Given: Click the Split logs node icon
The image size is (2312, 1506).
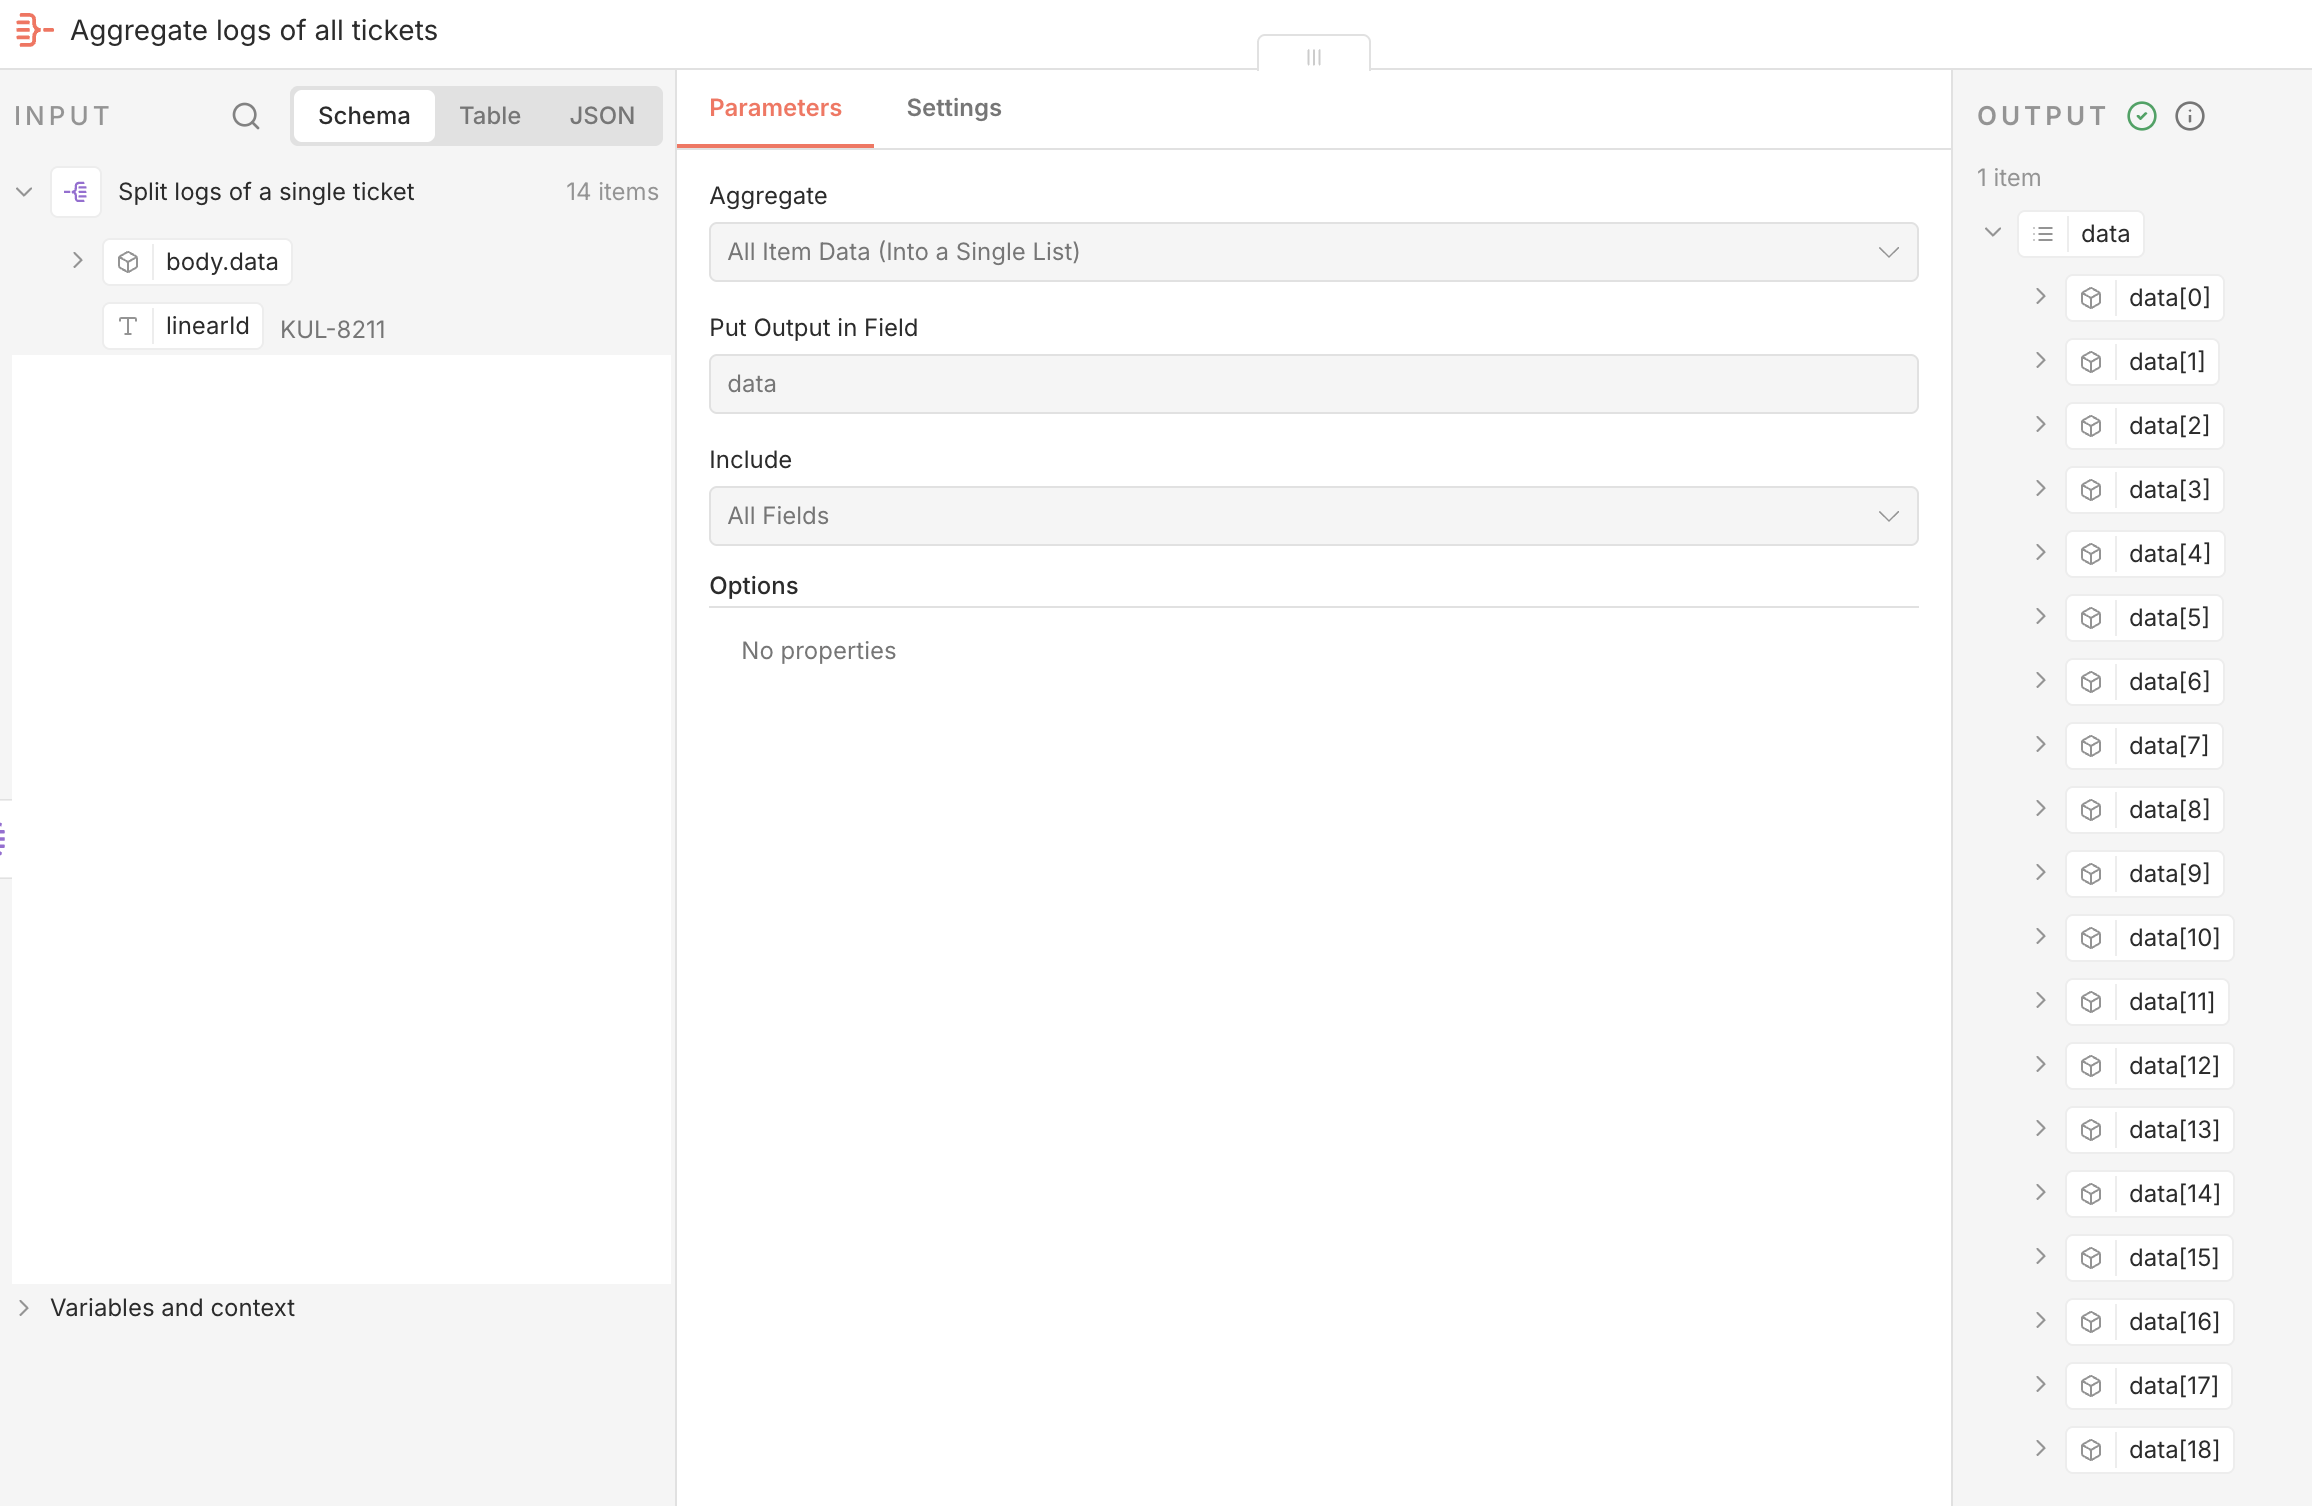Looking at the screenshot, I should (x=76, y=192).
